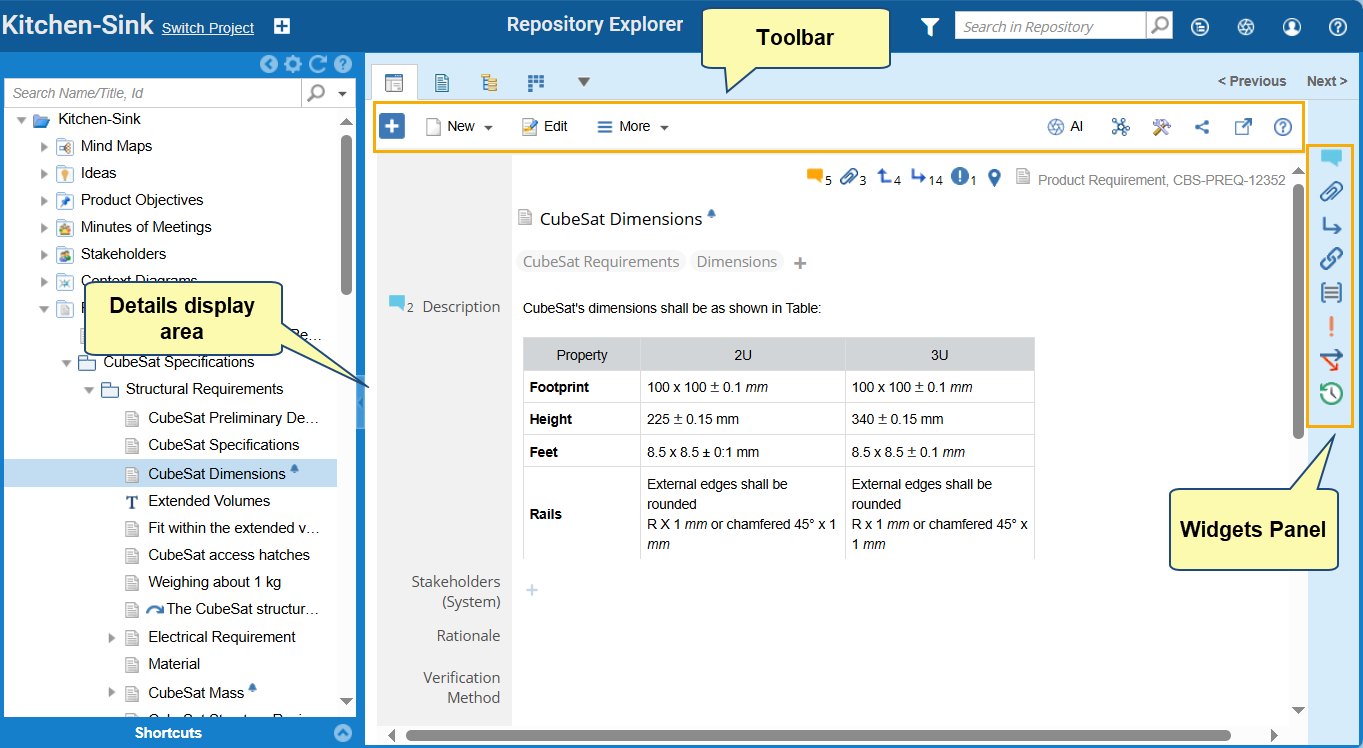
Task: Click the location pin icon
Action: (x=994, y=178)
